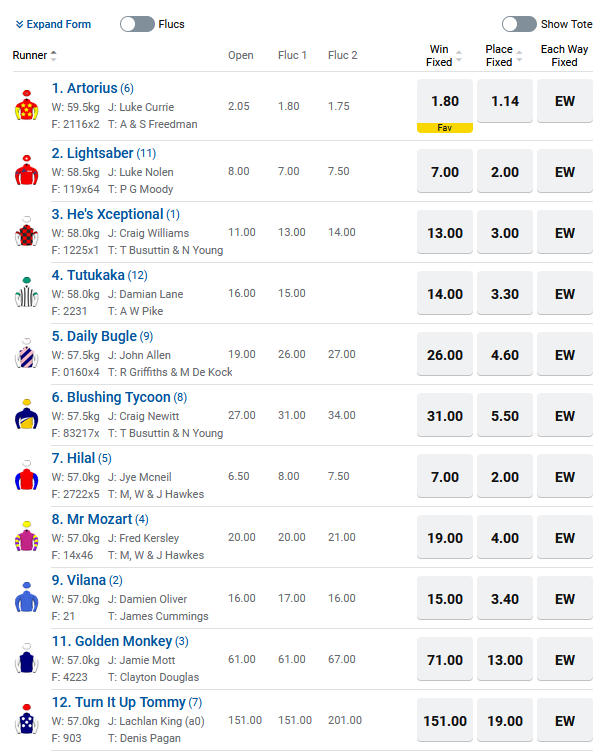Image resolution: width=602 pixels, height=754 pixels.
Task: Click Daily Bugle jockey silks icon
Action: click(26, 354)
